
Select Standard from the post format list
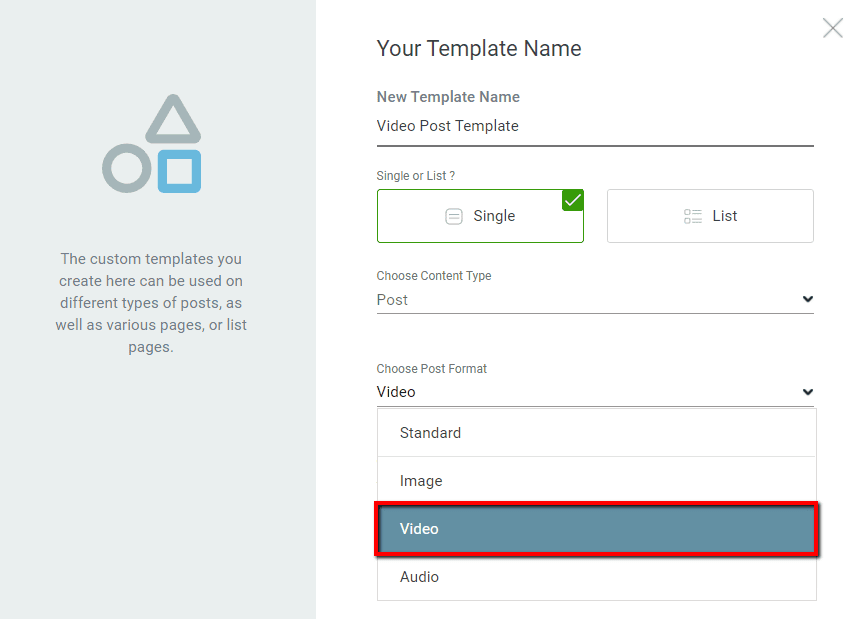click(430, 433)
